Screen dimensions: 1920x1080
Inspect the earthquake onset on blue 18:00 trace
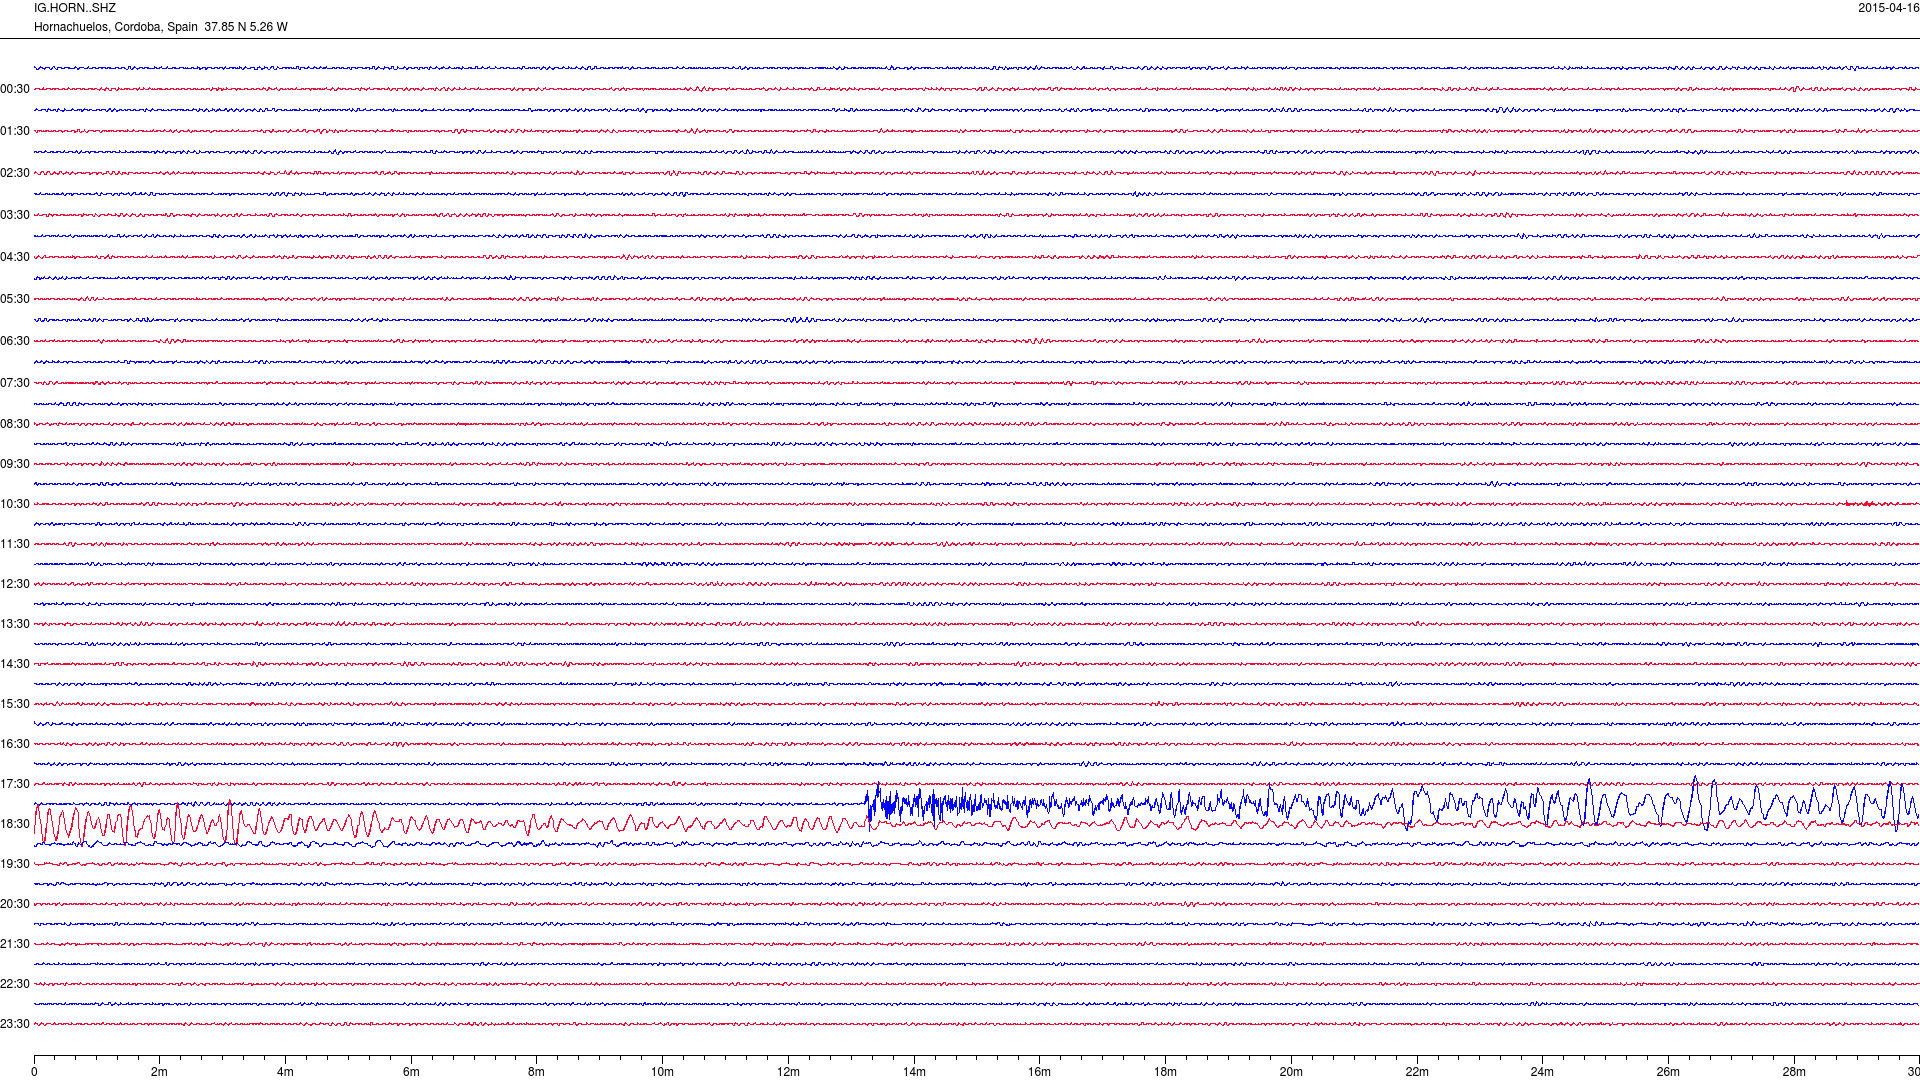click(x=872, y=803)
